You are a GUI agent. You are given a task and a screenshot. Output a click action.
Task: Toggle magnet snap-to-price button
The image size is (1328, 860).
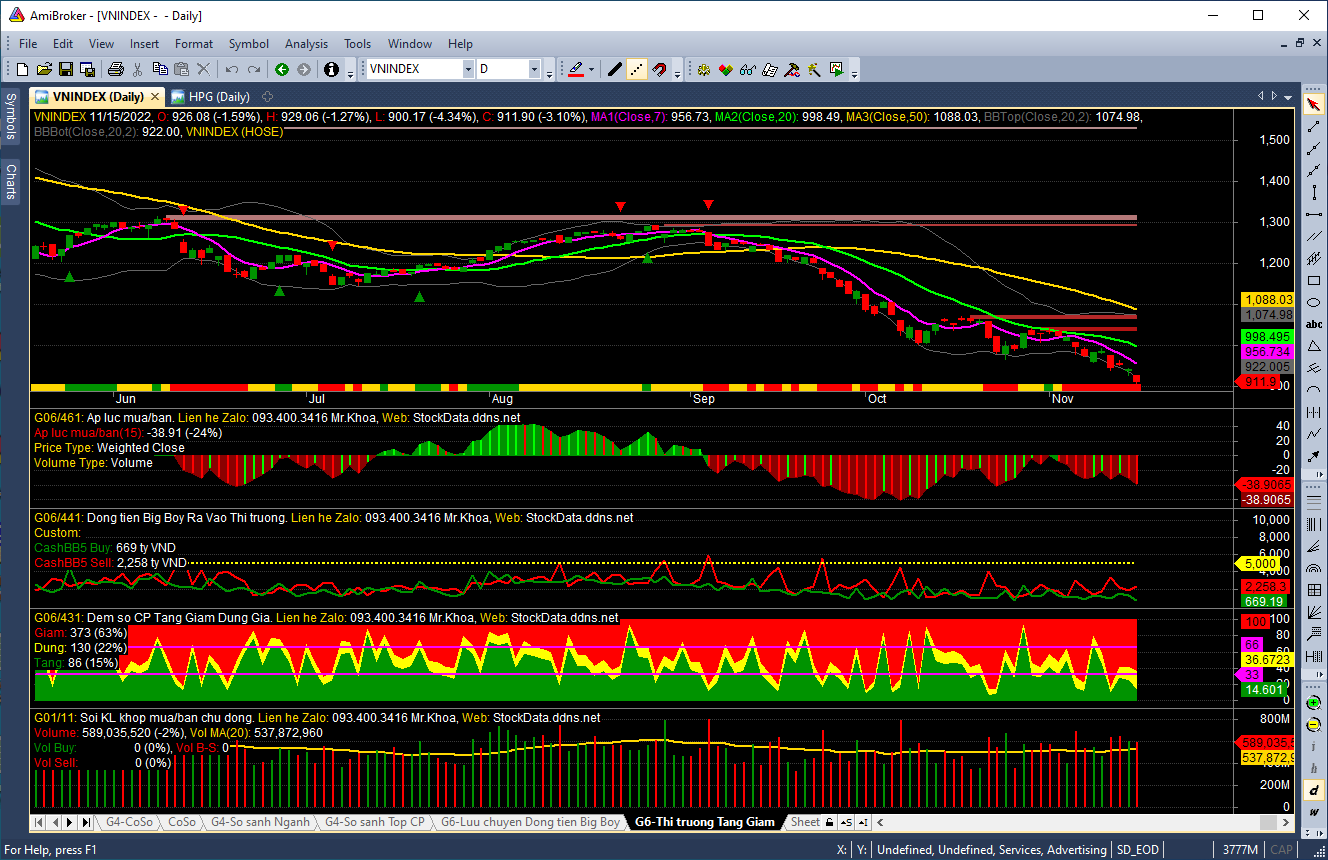(660, 69)
